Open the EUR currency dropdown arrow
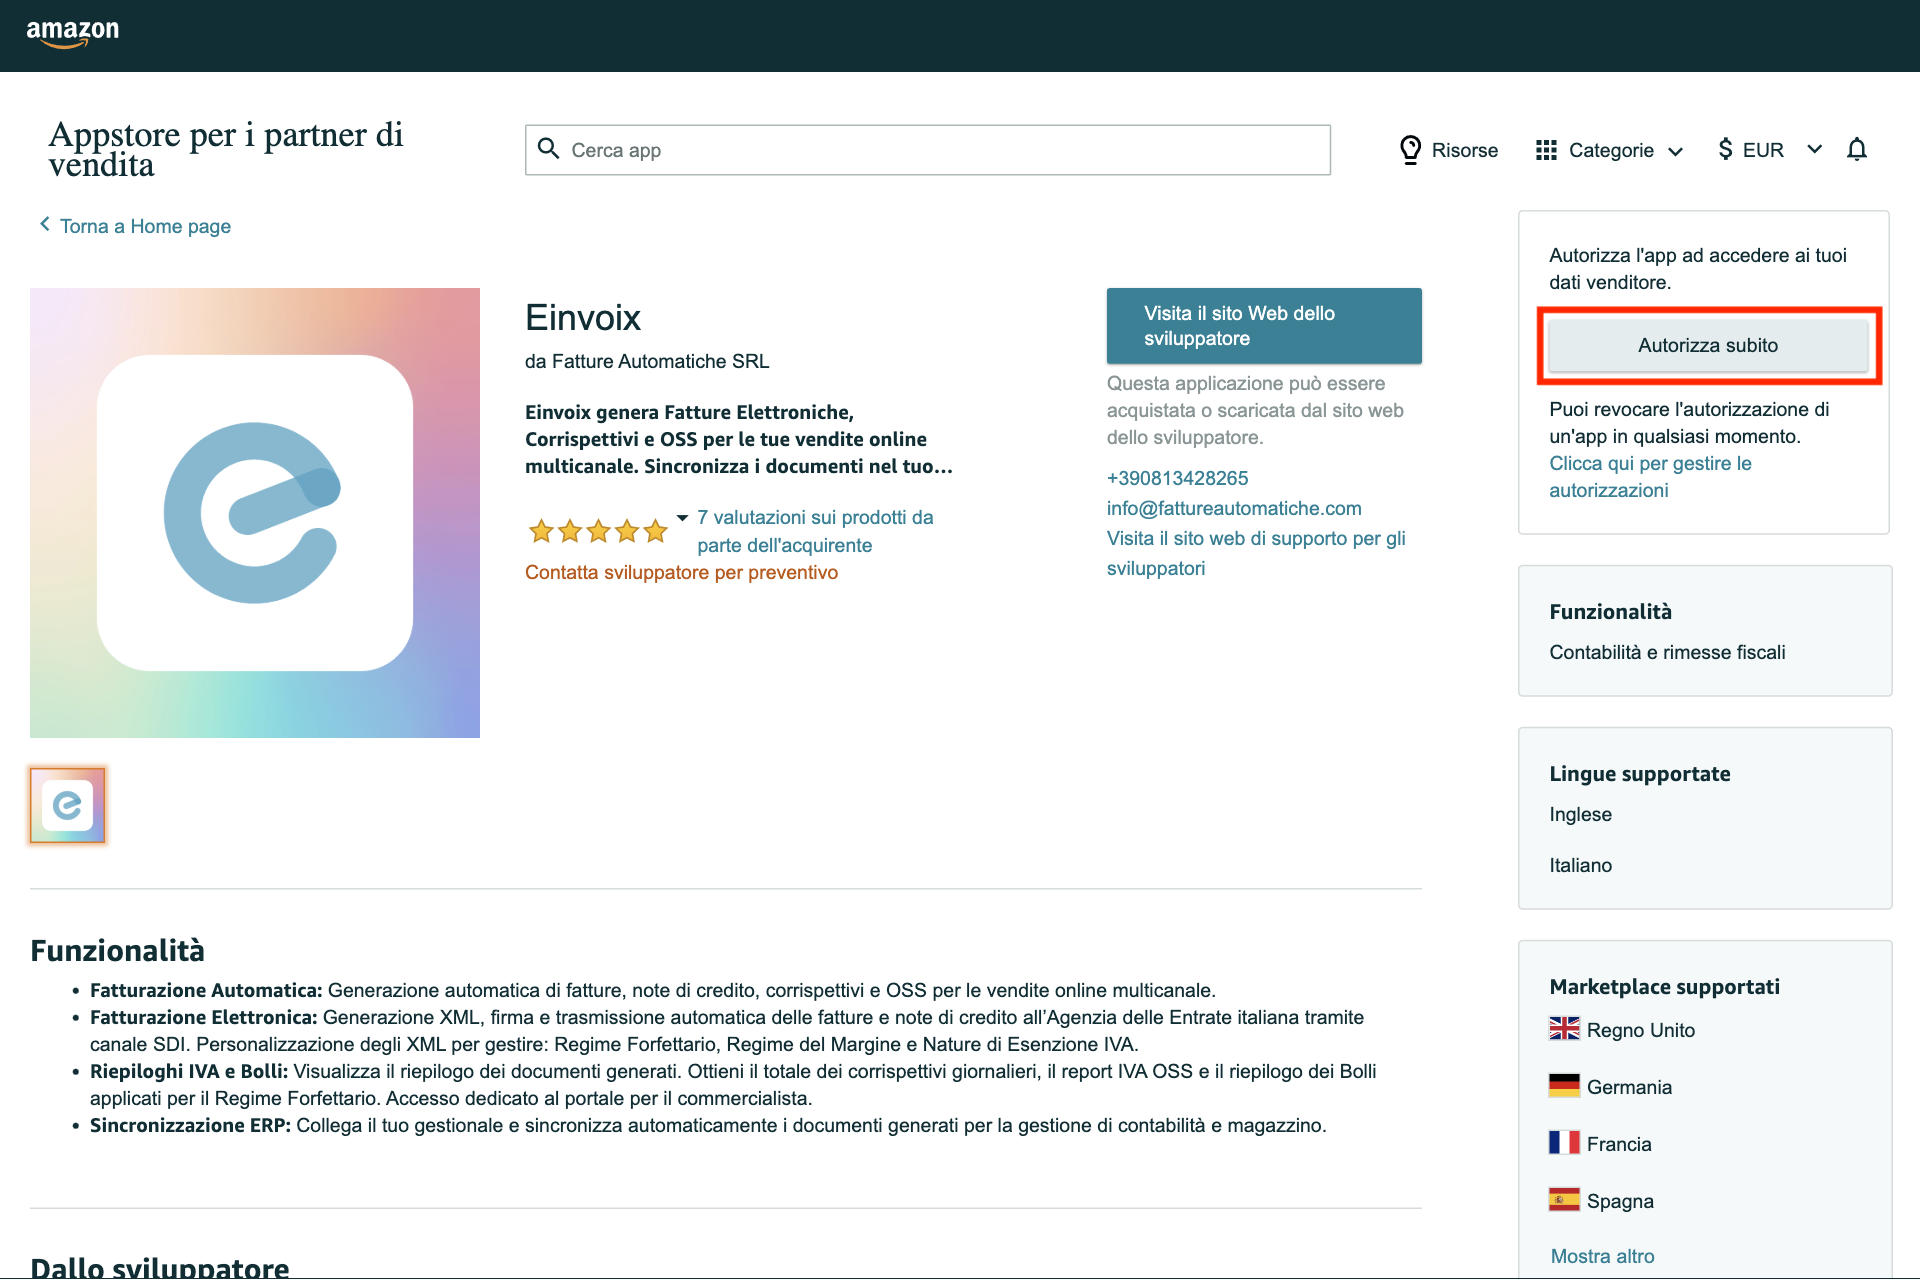The width and height of the screenshot is (1920, 1279). click(1816, 150)
